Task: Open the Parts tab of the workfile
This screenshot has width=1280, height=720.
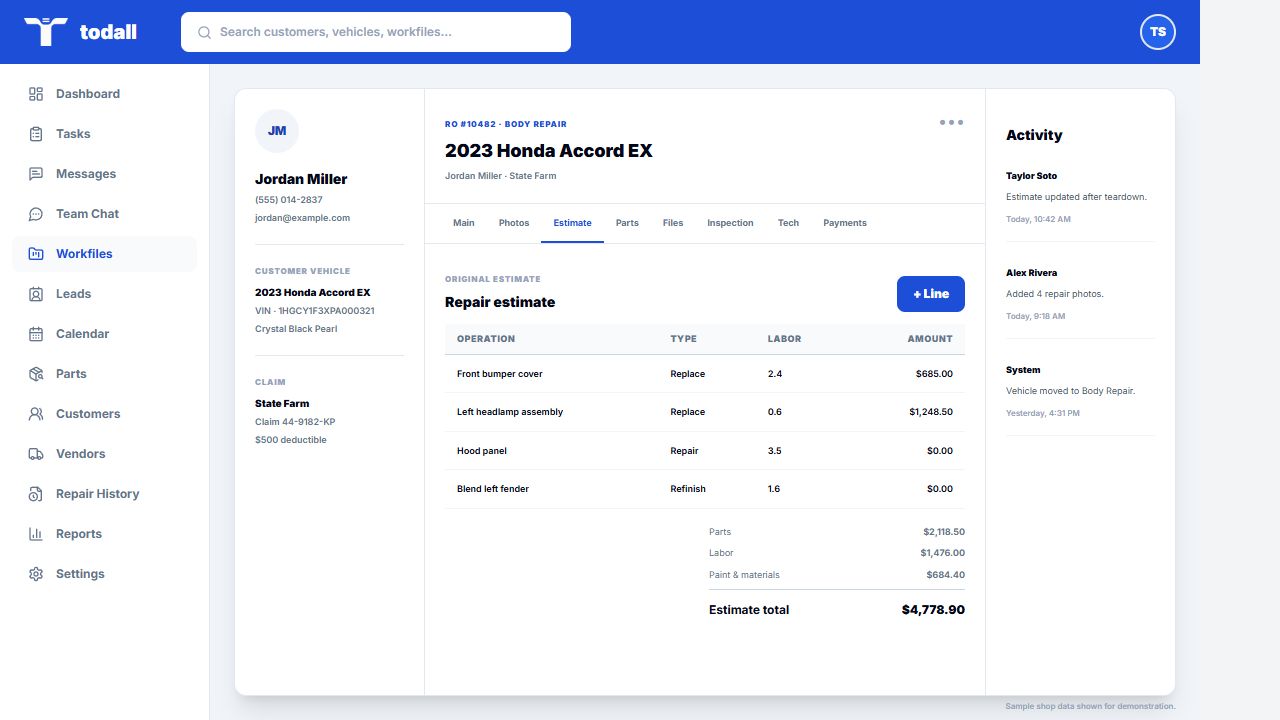Action: [627, 223]
